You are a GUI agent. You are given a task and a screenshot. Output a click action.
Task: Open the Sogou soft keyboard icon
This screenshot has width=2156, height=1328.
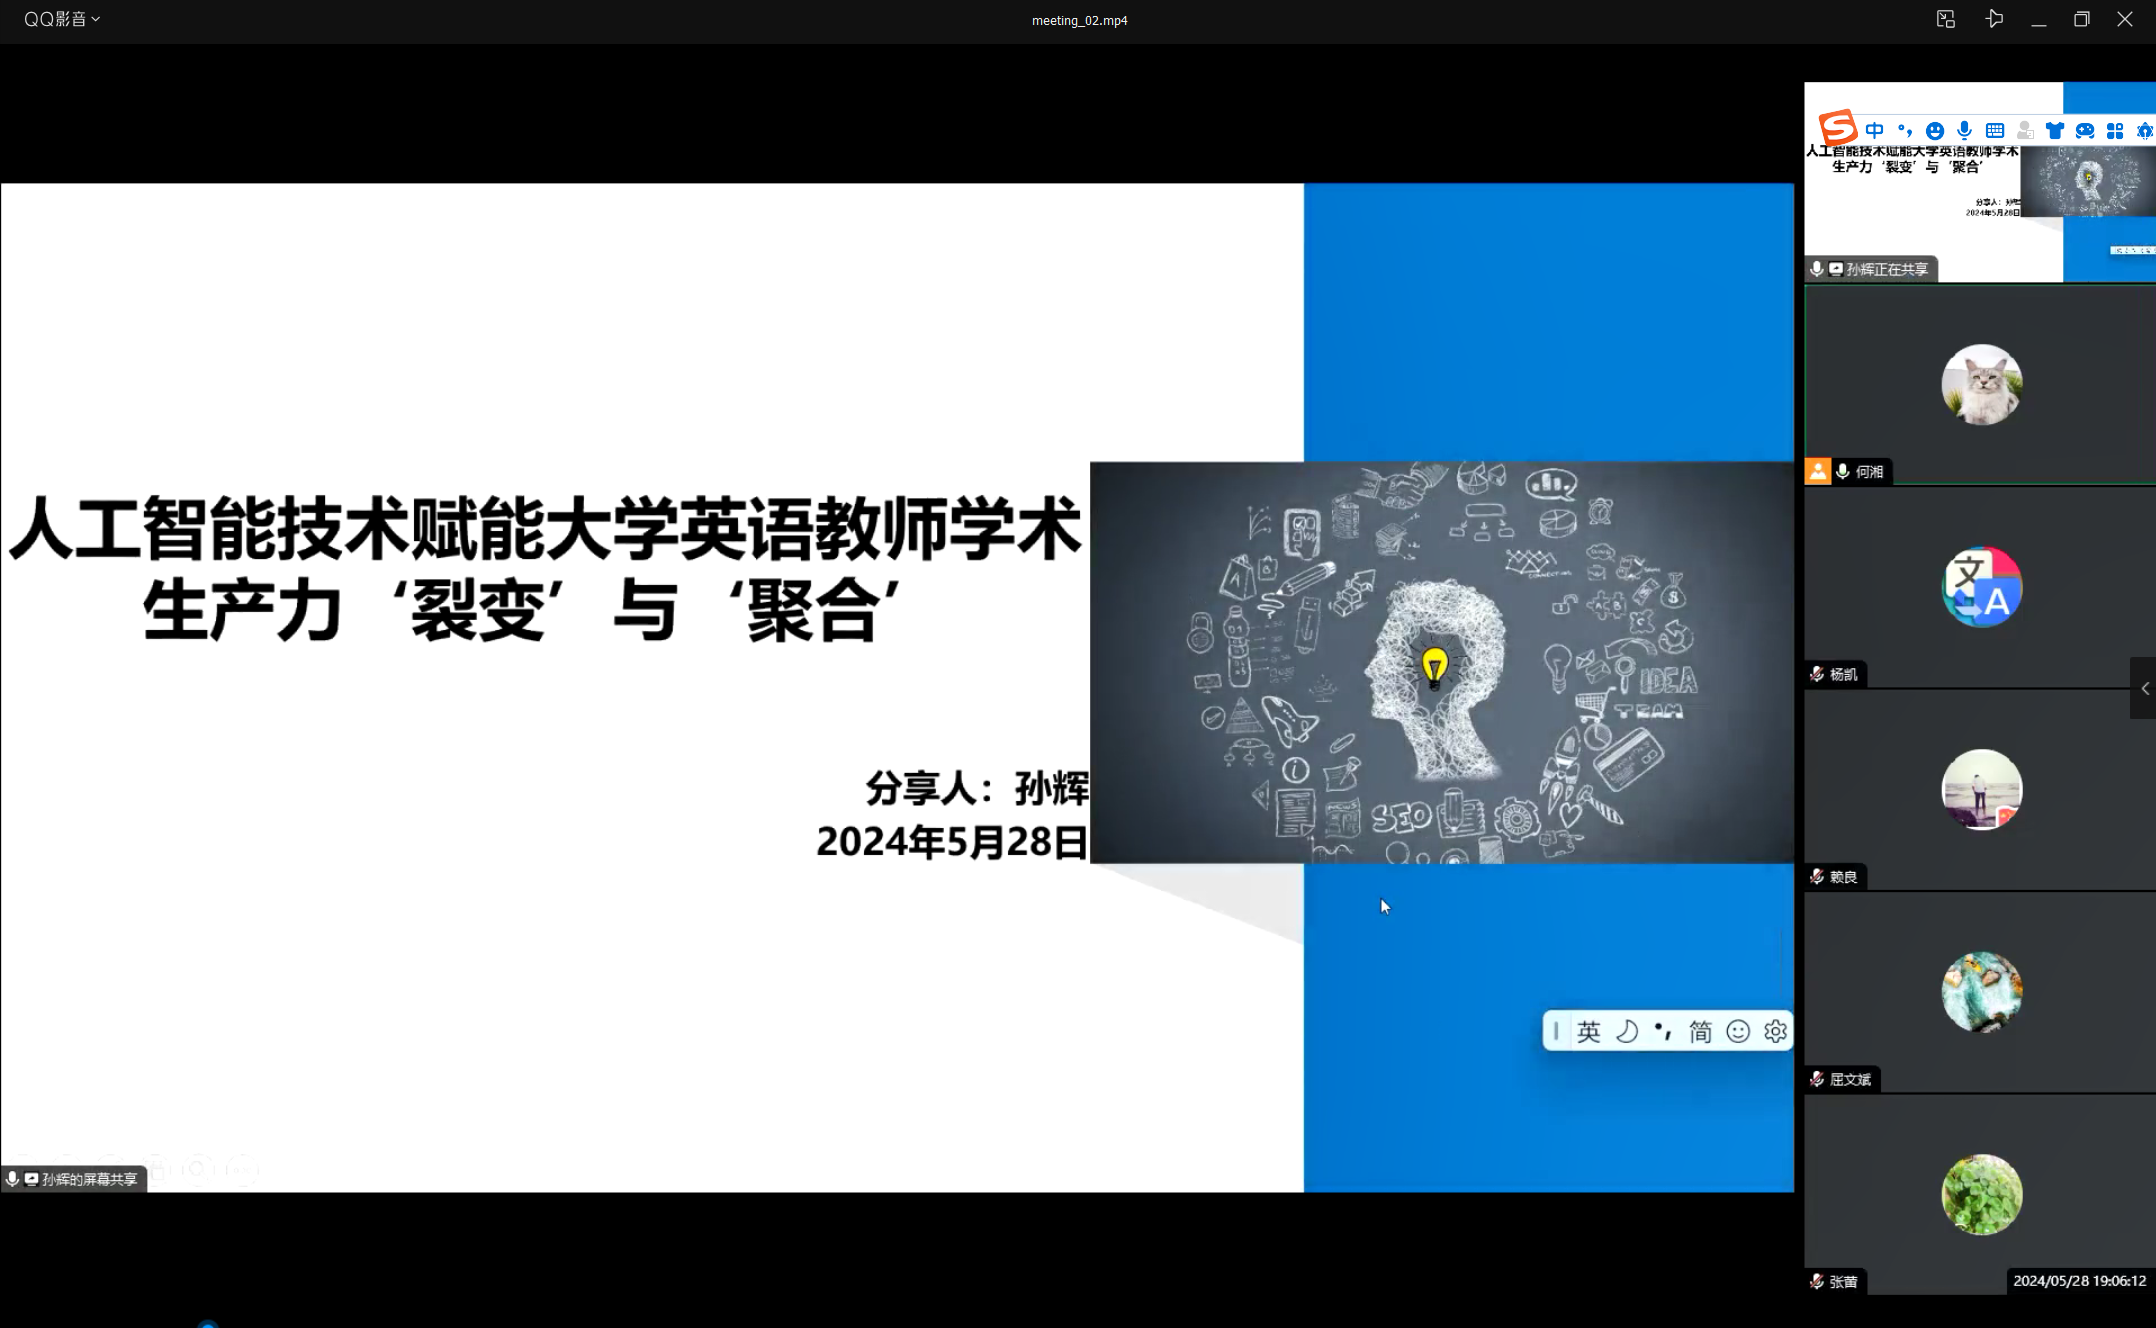[x=1995, y=131]
